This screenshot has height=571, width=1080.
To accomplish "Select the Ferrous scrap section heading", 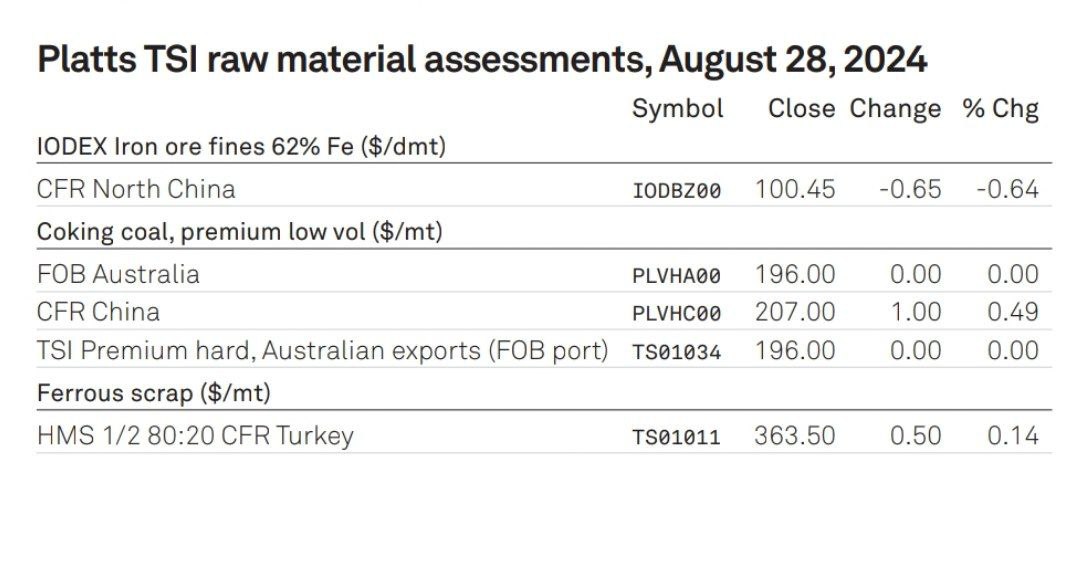I will 154,393.
